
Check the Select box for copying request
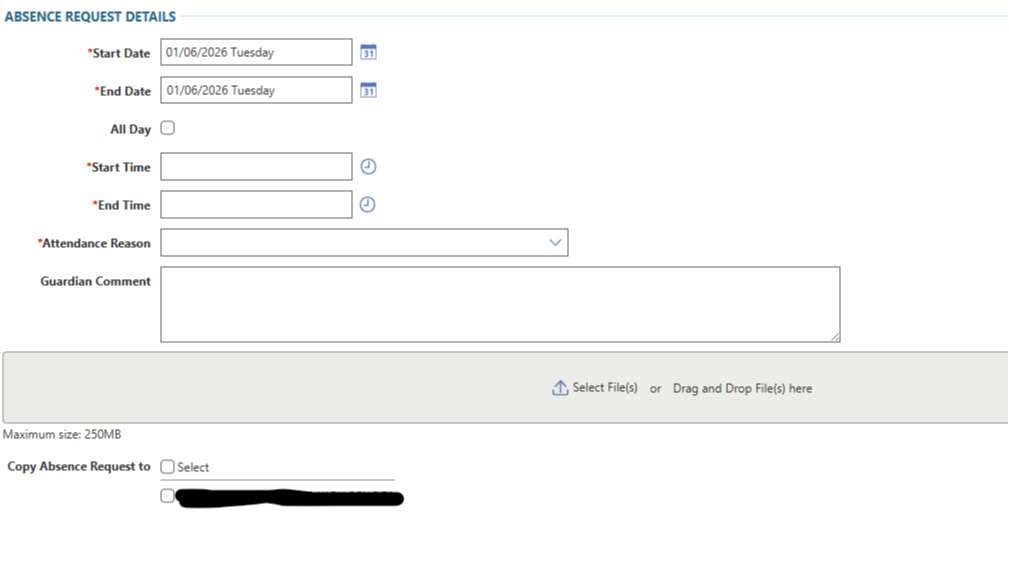[x=168, y=467]
